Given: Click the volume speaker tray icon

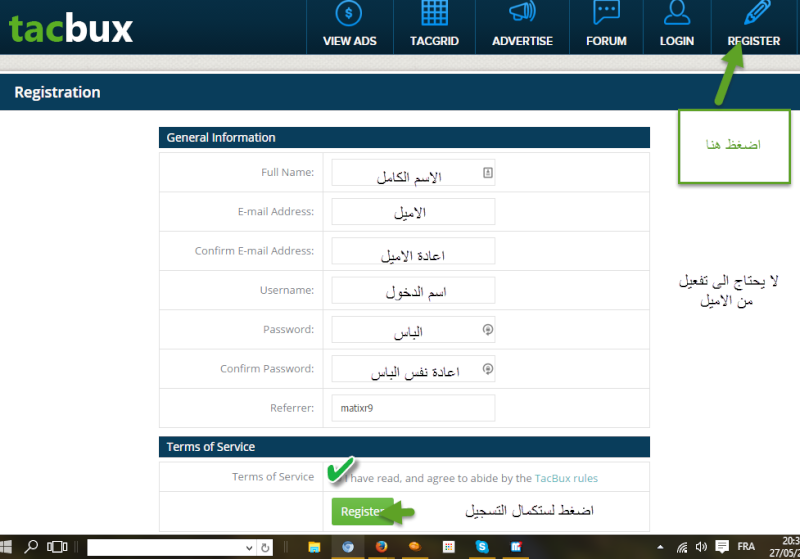Looking at the screenshot, I should click(702, 547).
